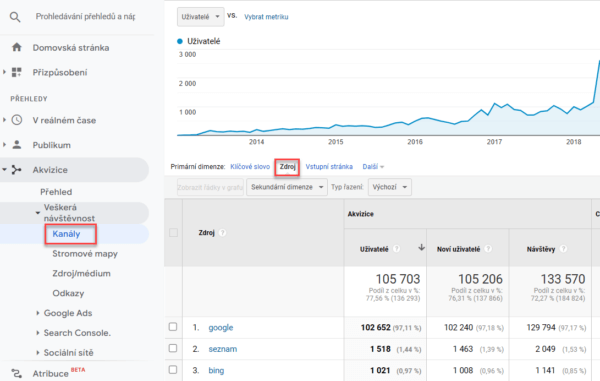The height and width of the screenshot is (381, 600).
Task: Click sort arrow in Uživatelé column
Action: [421, 247]
